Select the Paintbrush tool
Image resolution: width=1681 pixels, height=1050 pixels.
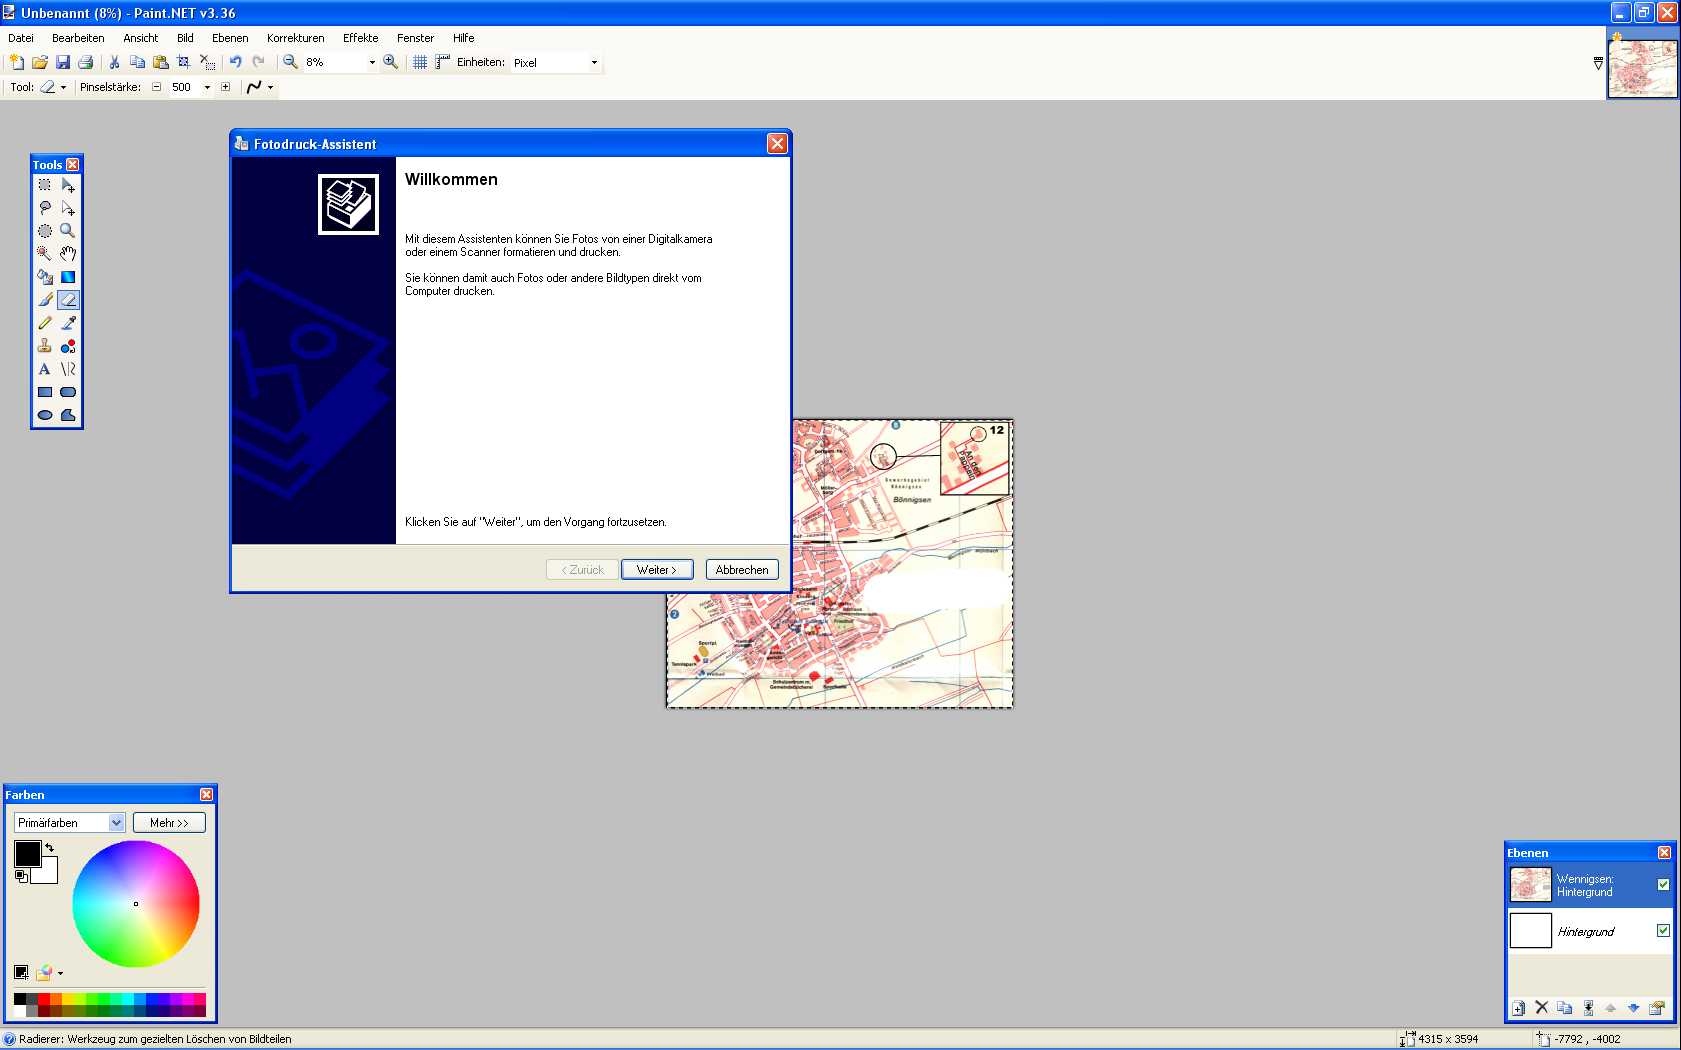coord(45,300)
